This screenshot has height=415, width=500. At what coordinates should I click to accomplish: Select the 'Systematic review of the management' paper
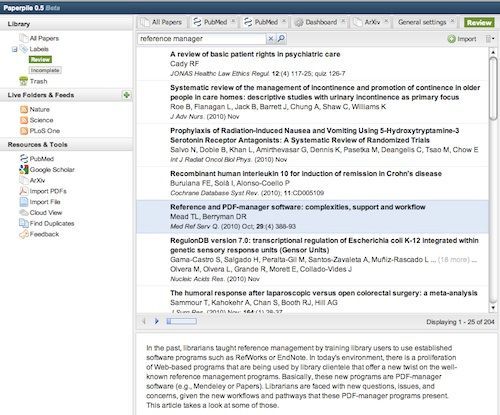pos(312,102)
